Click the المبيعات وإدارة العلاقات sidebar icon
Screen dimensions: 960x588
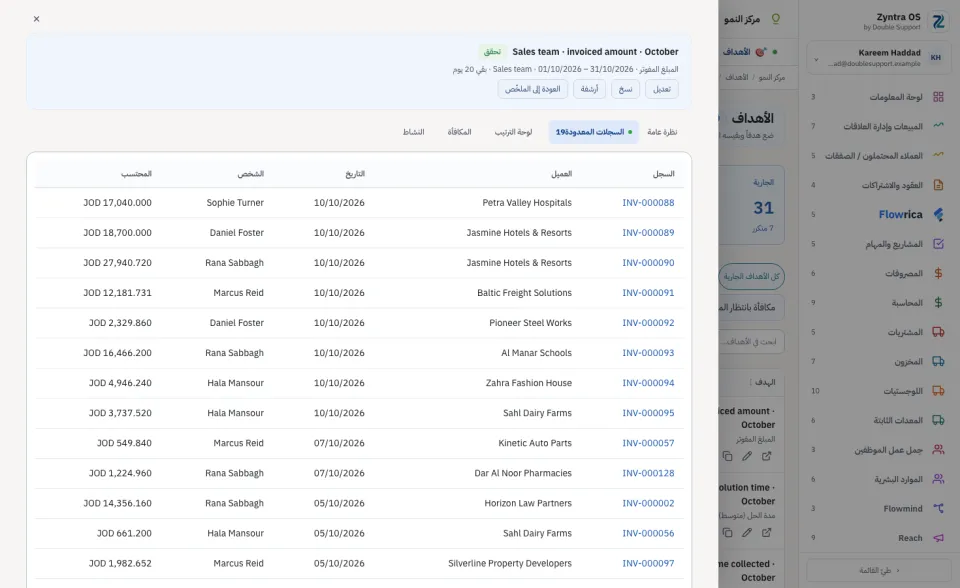(938, 126)
